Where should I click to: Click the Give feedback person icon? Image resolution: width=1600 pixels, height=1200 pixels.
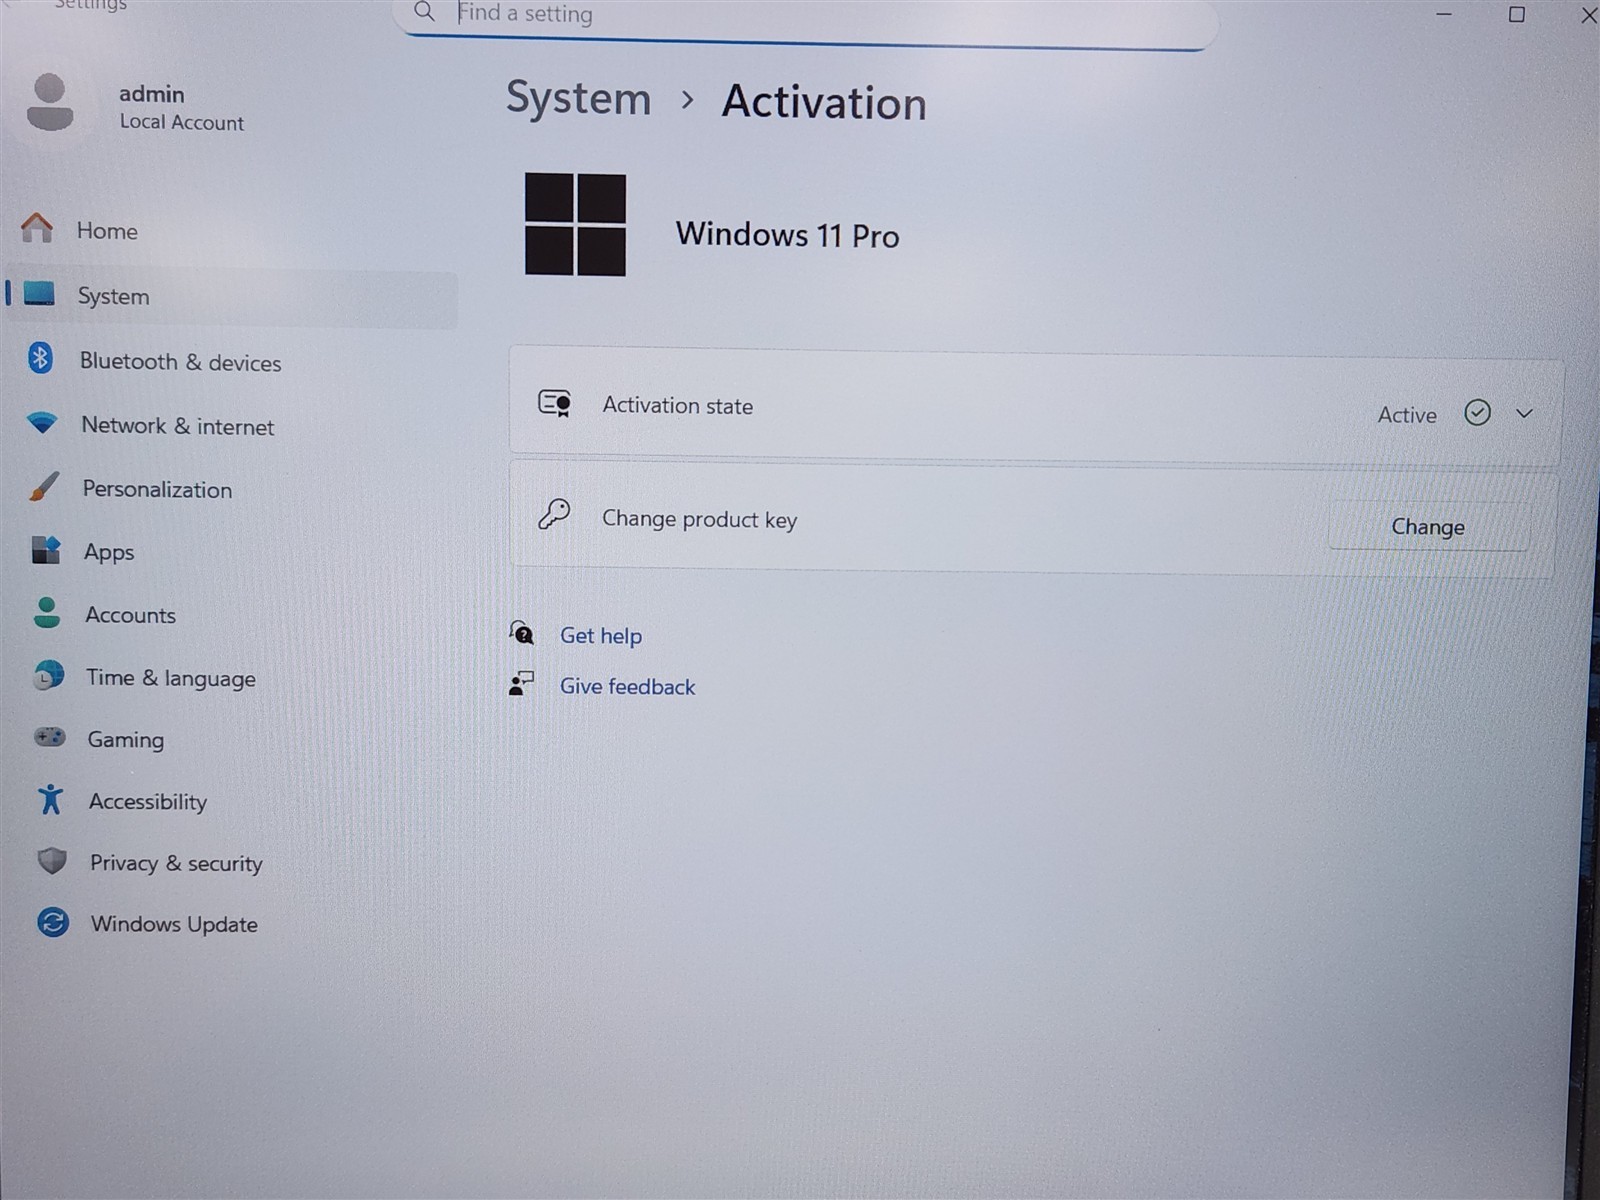coord(521,684)
